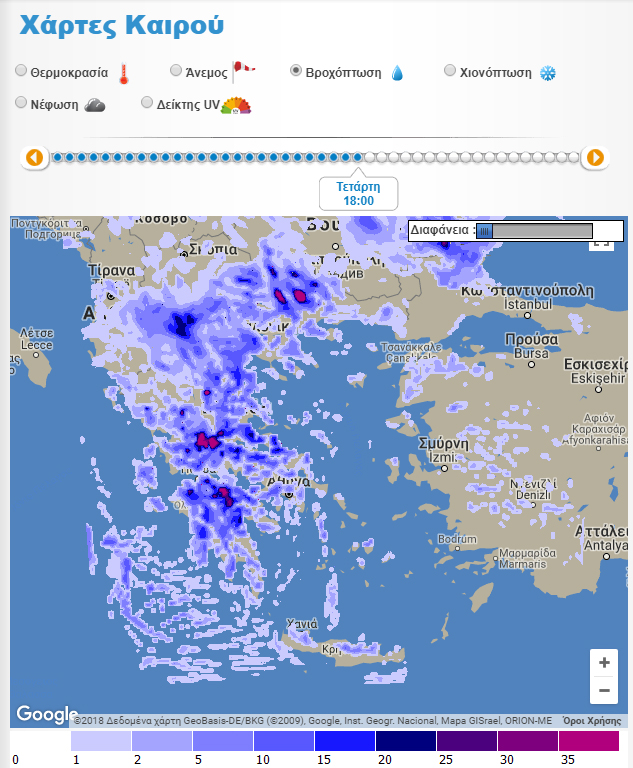Advance to next time step with right arrow
The height and width of the screenshot is (768, 633).
pyautogui.click(x=595, y=157)
